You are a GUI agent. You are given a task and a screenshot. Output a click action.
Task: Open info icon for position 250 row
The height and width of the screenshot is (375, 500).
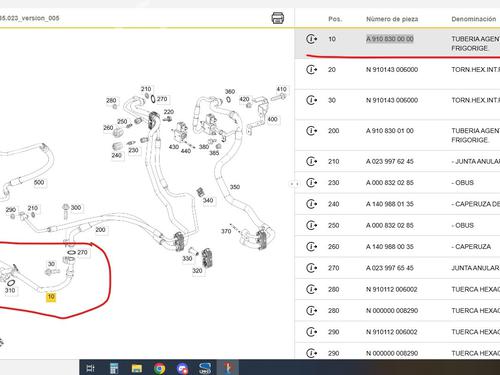(311, 225)
